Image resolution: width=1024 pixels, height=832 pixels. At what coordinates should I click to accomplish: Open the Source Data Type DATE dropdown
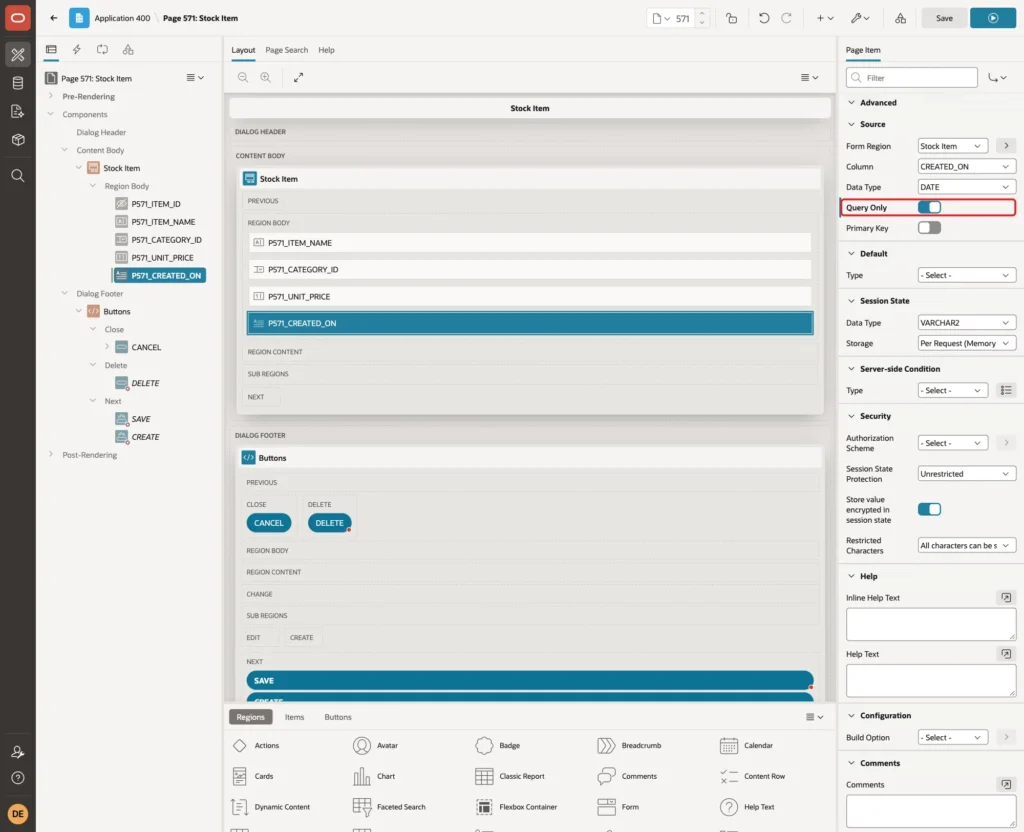(x=966, y=187)
